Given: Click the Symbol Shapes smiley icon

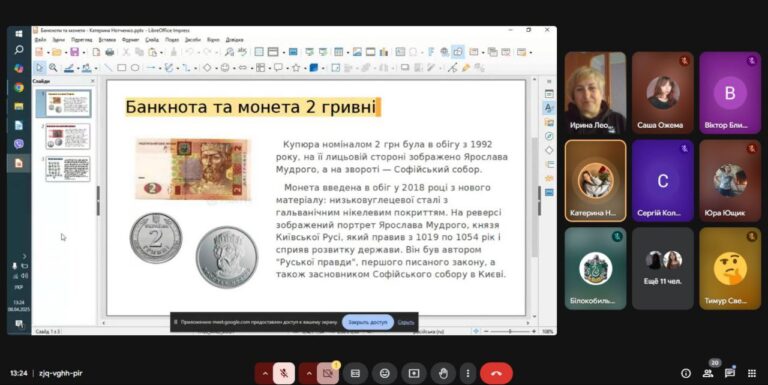Looking at the screenshot, I should [x=225, y=68].
